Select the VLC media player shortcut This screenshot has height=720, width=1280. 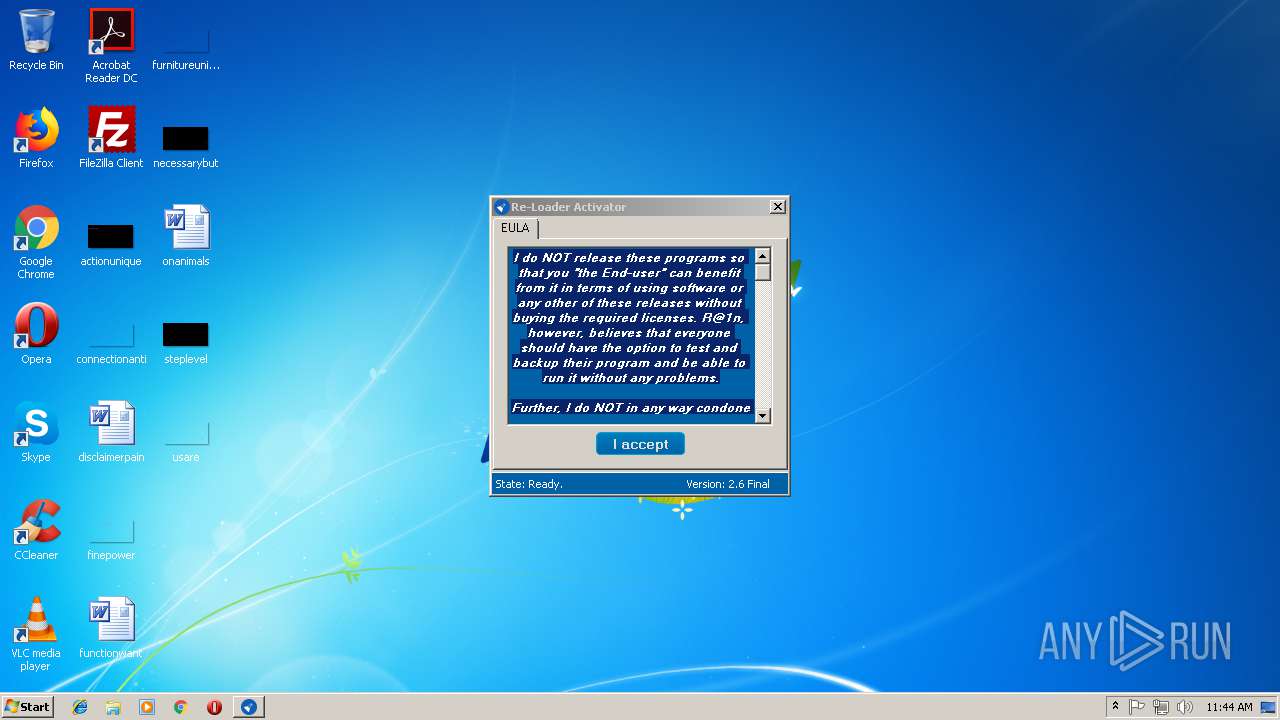tap(36, 634)
